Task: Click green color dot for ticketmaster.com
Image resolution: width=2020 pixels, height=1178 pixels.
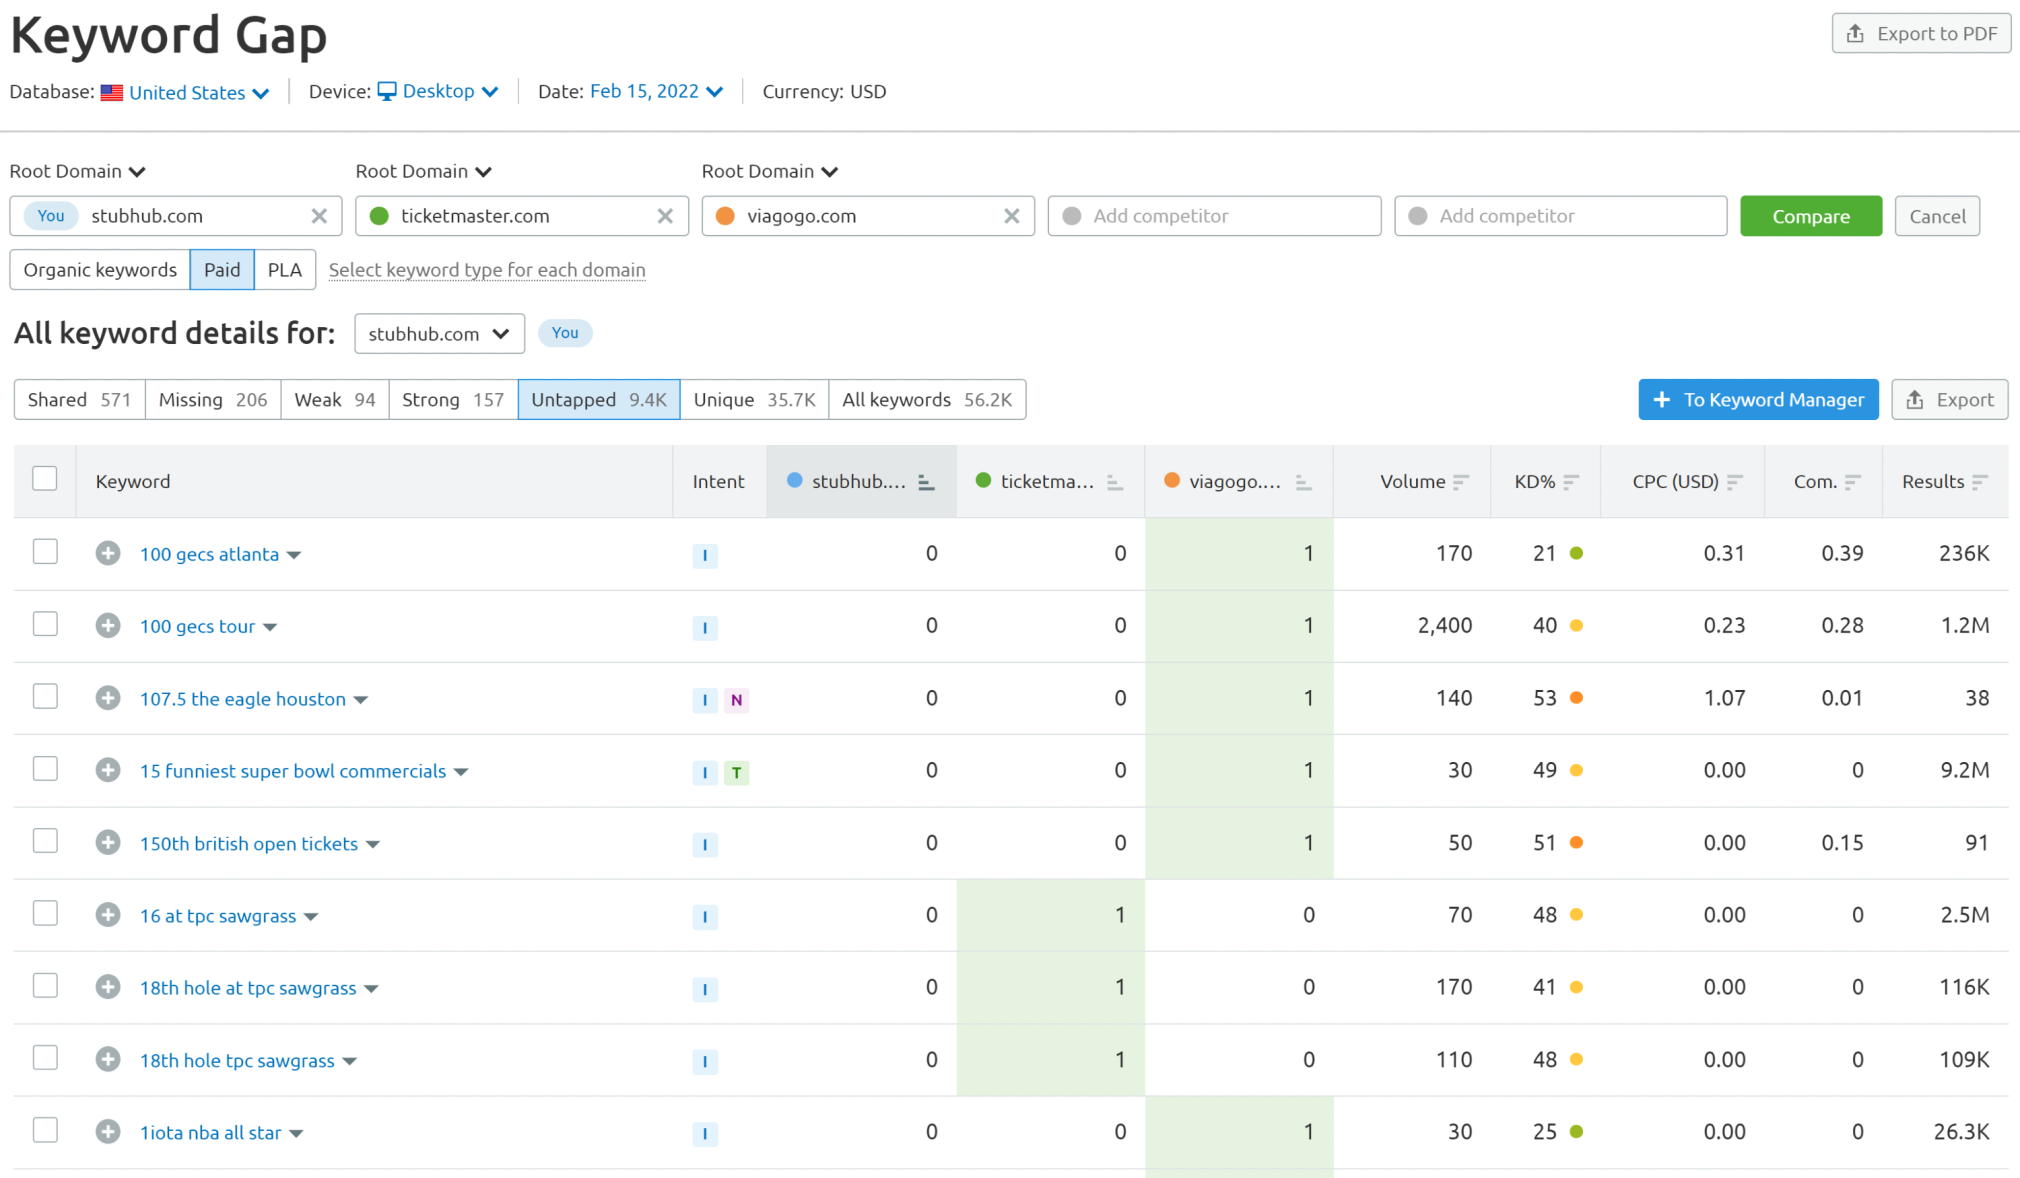Action: point(379,216)
